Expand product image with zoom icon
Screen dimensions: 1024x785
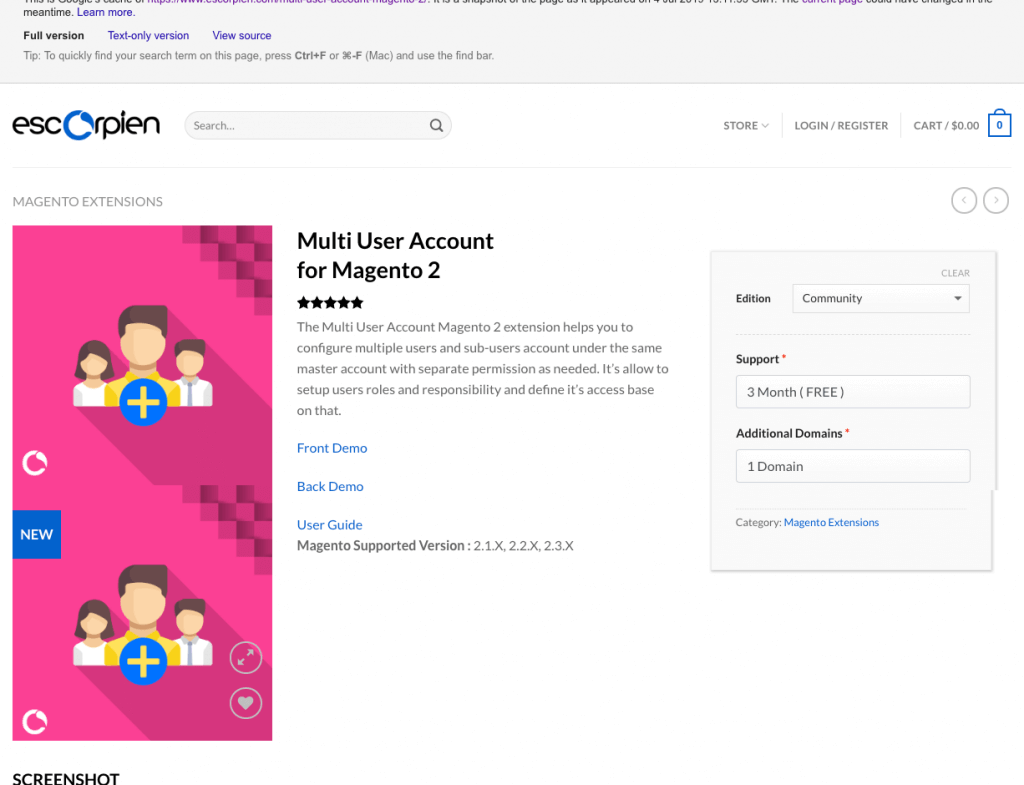(x=245, y=657)
